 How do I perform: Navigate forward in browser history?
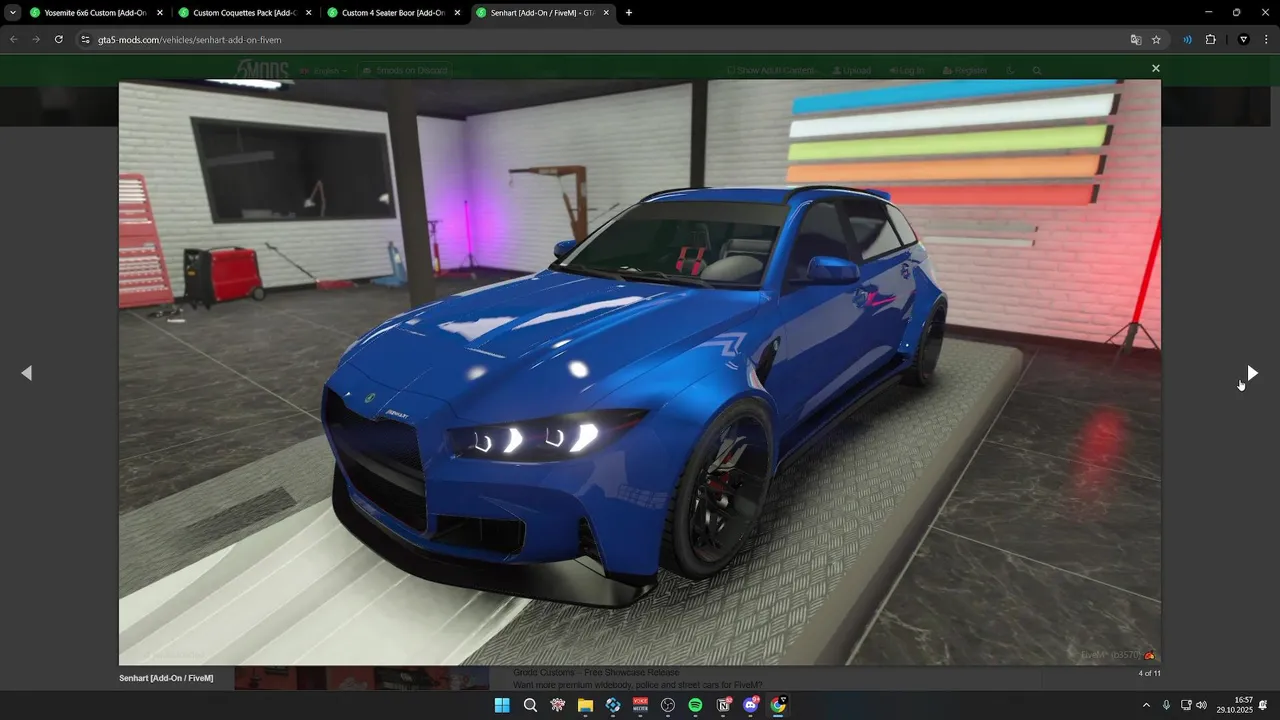36,40
